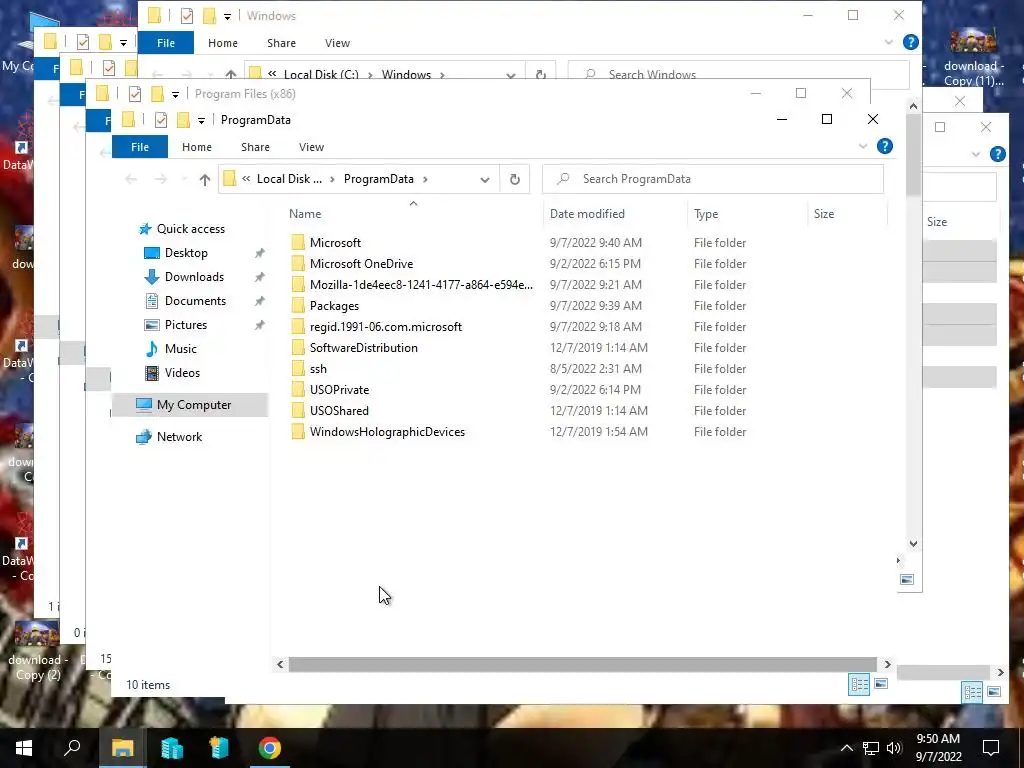Open the Home tab in ProgramData
The height and width of the screenshot is (768, 1024).
point(197,147)
